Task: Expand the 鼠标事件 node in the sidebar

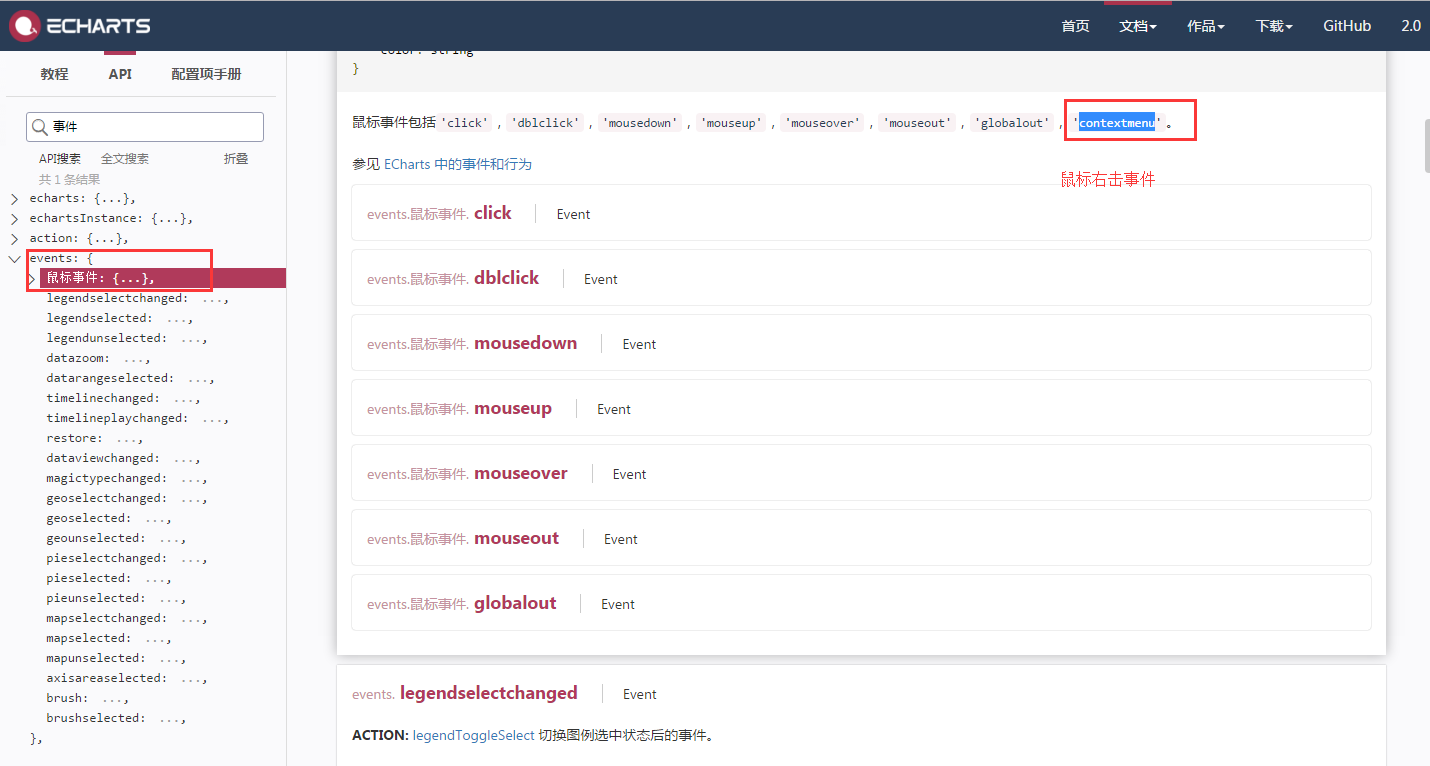Action: [x=32, y=277]
